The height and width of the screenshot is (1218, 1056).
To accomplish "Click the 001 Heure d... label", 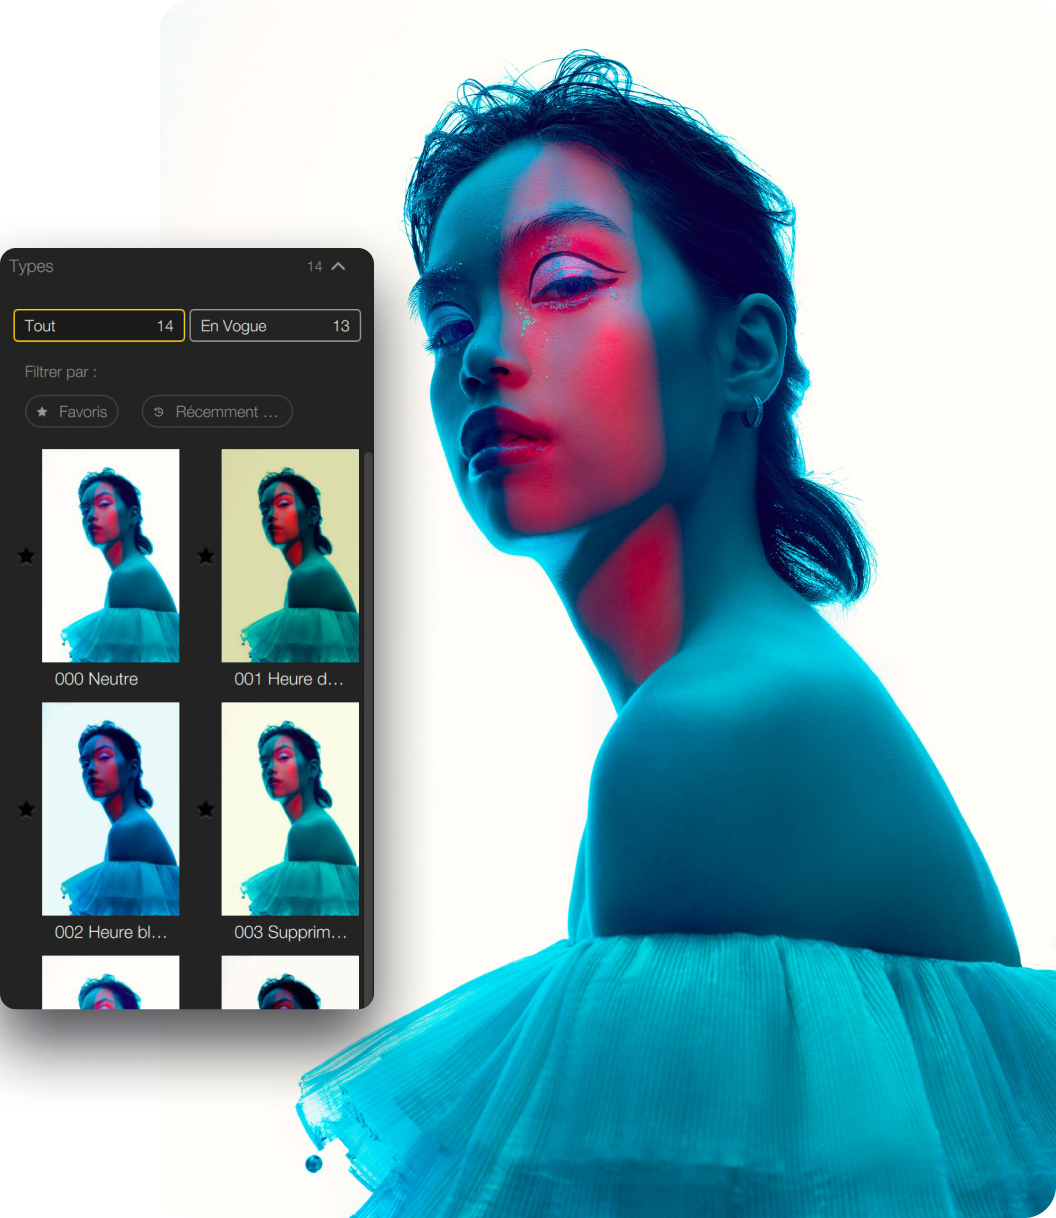I will pos(289,679).
